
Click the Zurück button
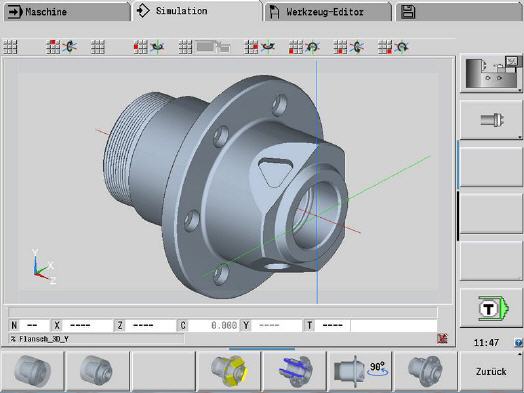491,371
